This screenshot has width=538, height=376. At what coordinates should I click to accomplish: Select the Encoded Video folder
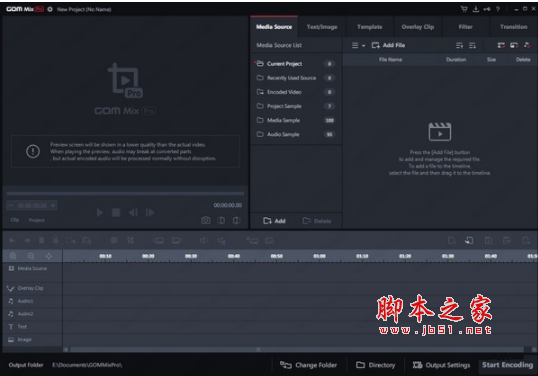click(296, 92)
